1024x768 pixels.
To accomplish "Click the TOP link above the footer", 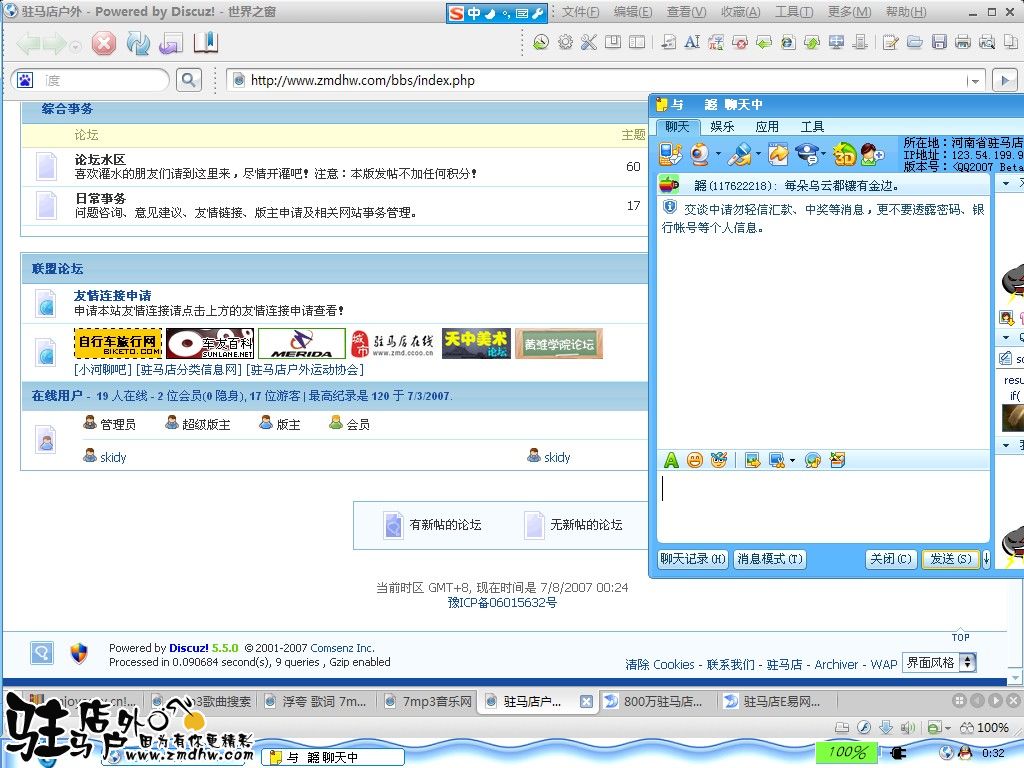I will click(960, 637).
